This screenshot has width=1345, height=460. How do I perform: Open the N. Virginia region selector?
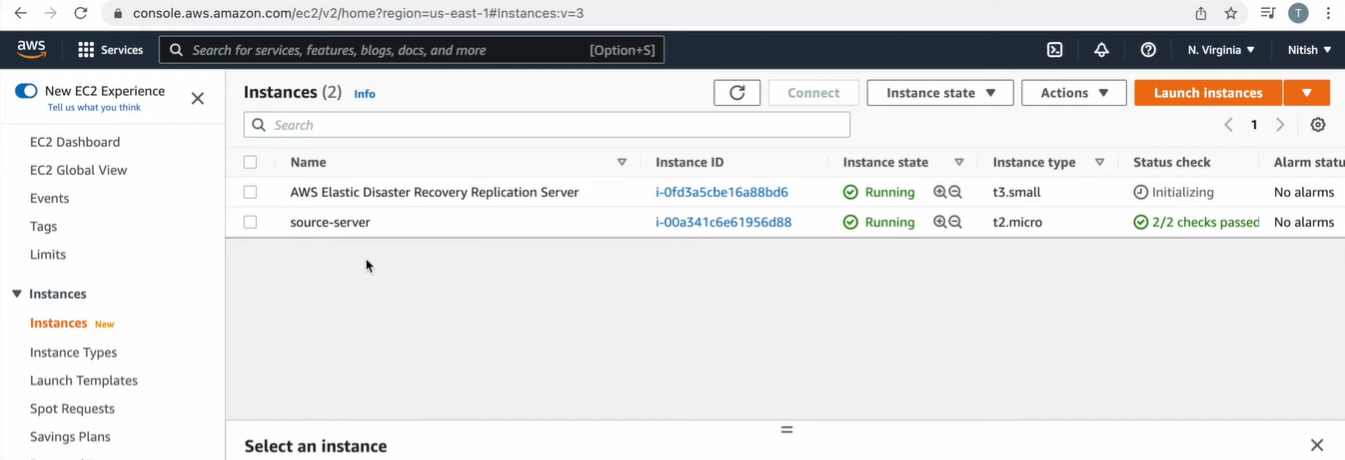[x=1221, y=50]
